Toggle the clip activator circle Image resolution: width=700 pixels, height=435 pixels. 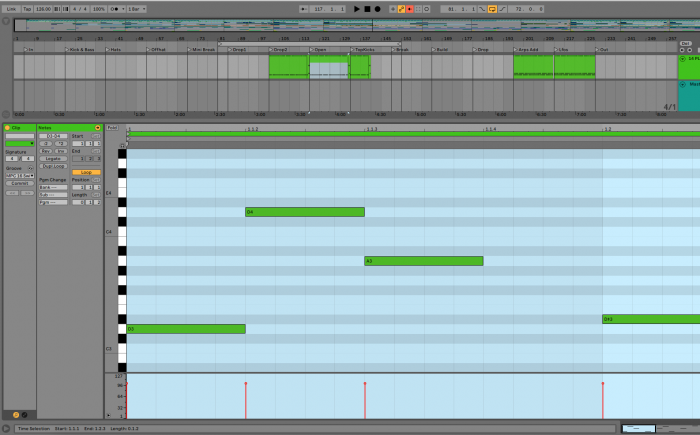click(x=7, y=128)
